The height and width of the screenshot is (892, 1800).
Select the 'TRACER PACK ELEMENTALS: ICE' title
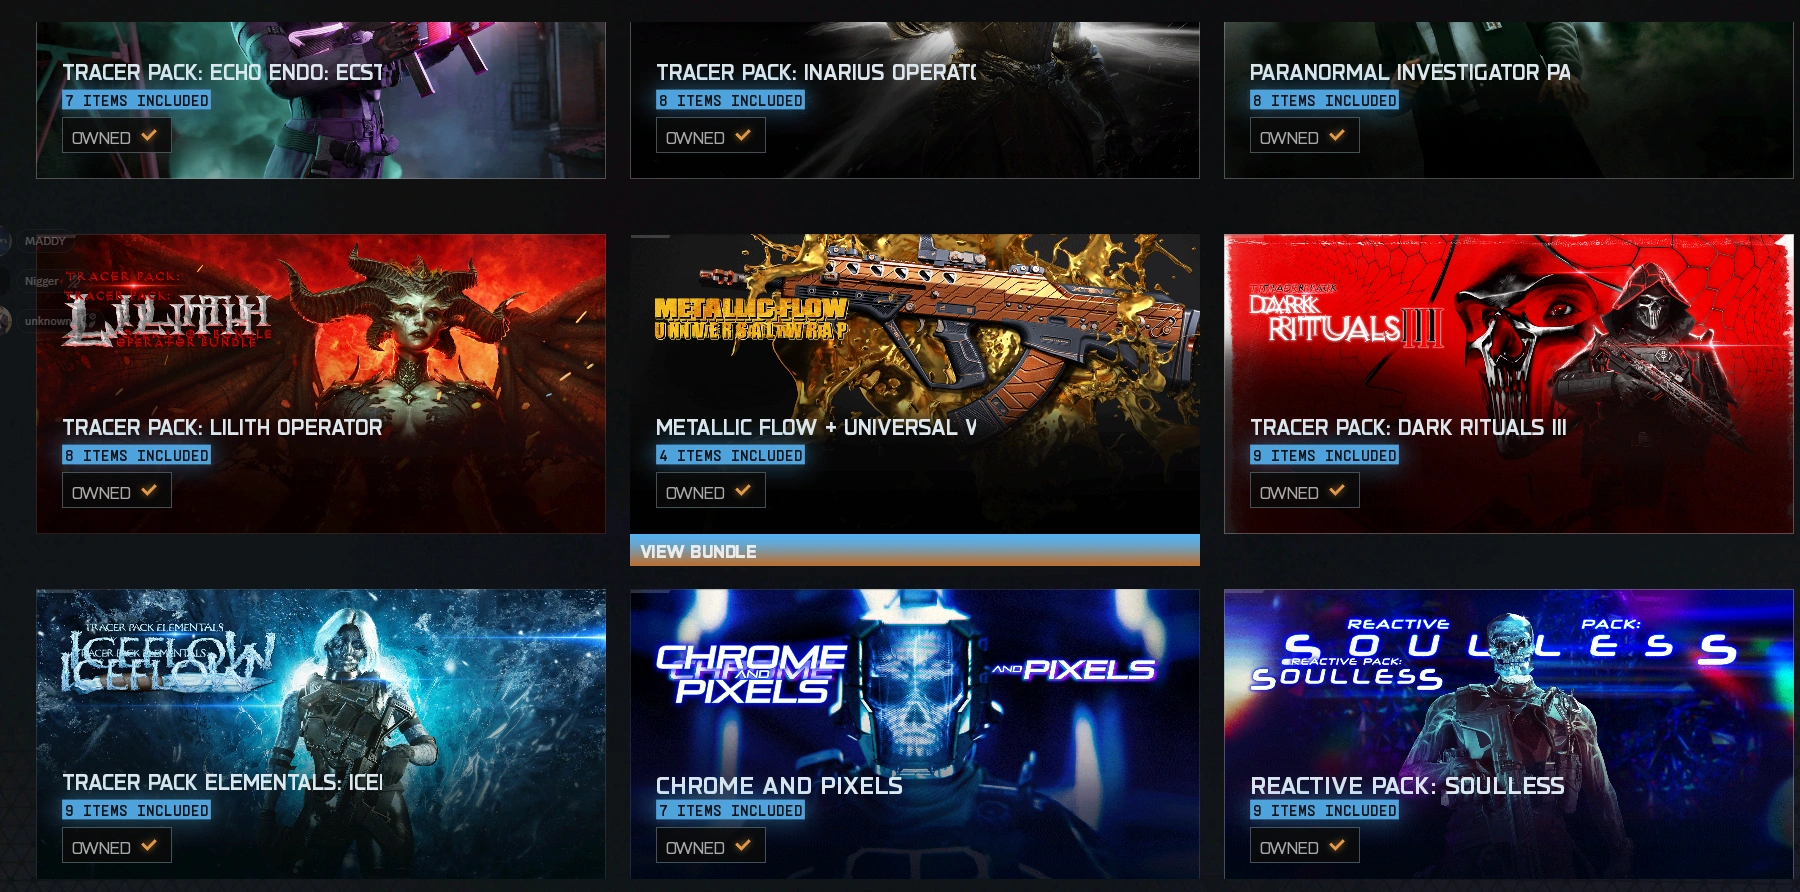(x=222, y=782)
